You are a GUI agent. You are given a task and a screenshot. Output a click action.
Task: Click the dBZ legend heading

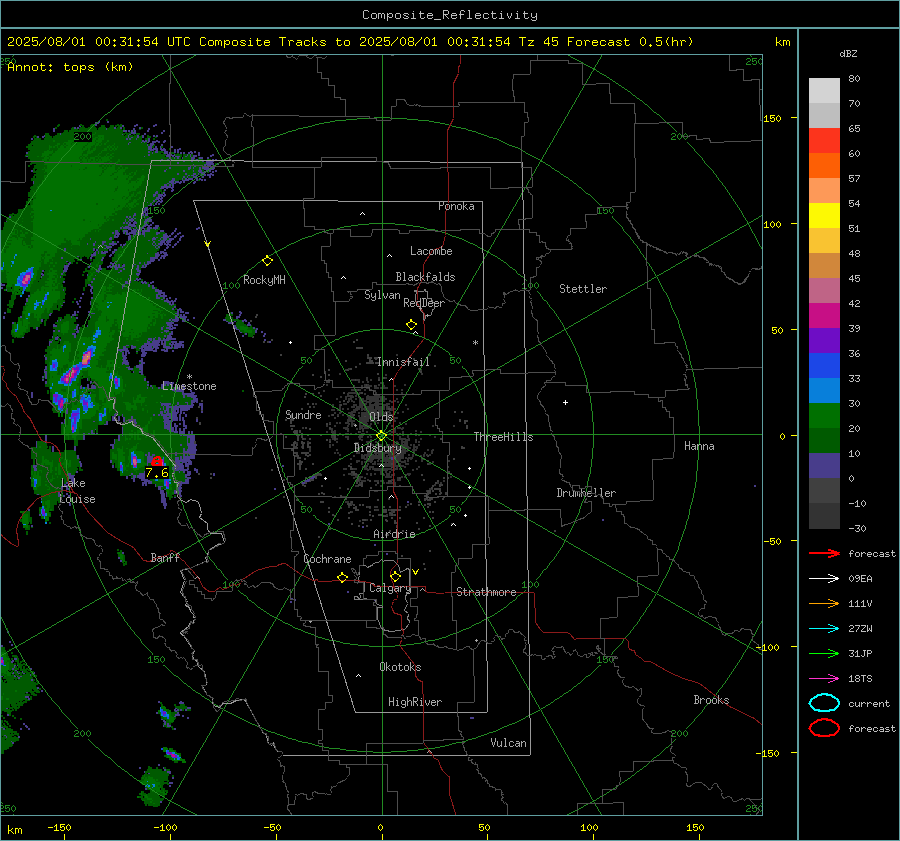tap(848, 54)
